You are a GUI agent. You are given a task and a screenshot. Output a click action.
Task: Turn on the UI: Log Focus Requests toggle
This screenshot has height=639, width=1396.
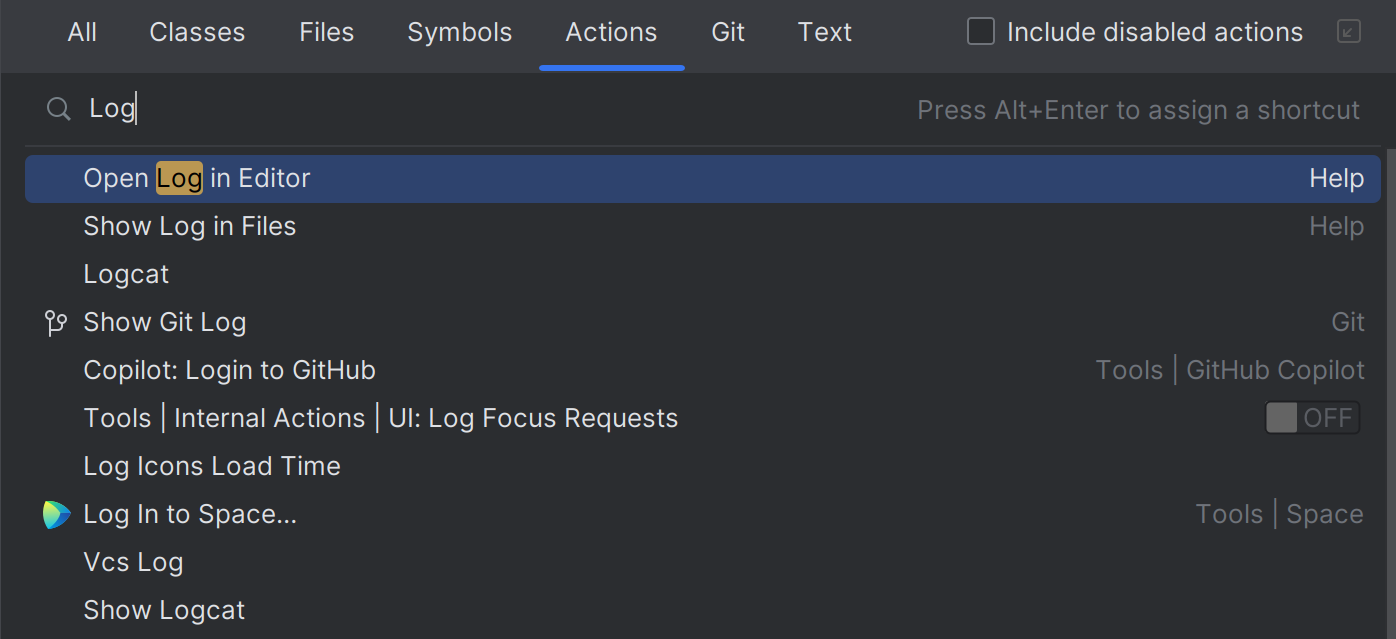[x=1312, y=417]
